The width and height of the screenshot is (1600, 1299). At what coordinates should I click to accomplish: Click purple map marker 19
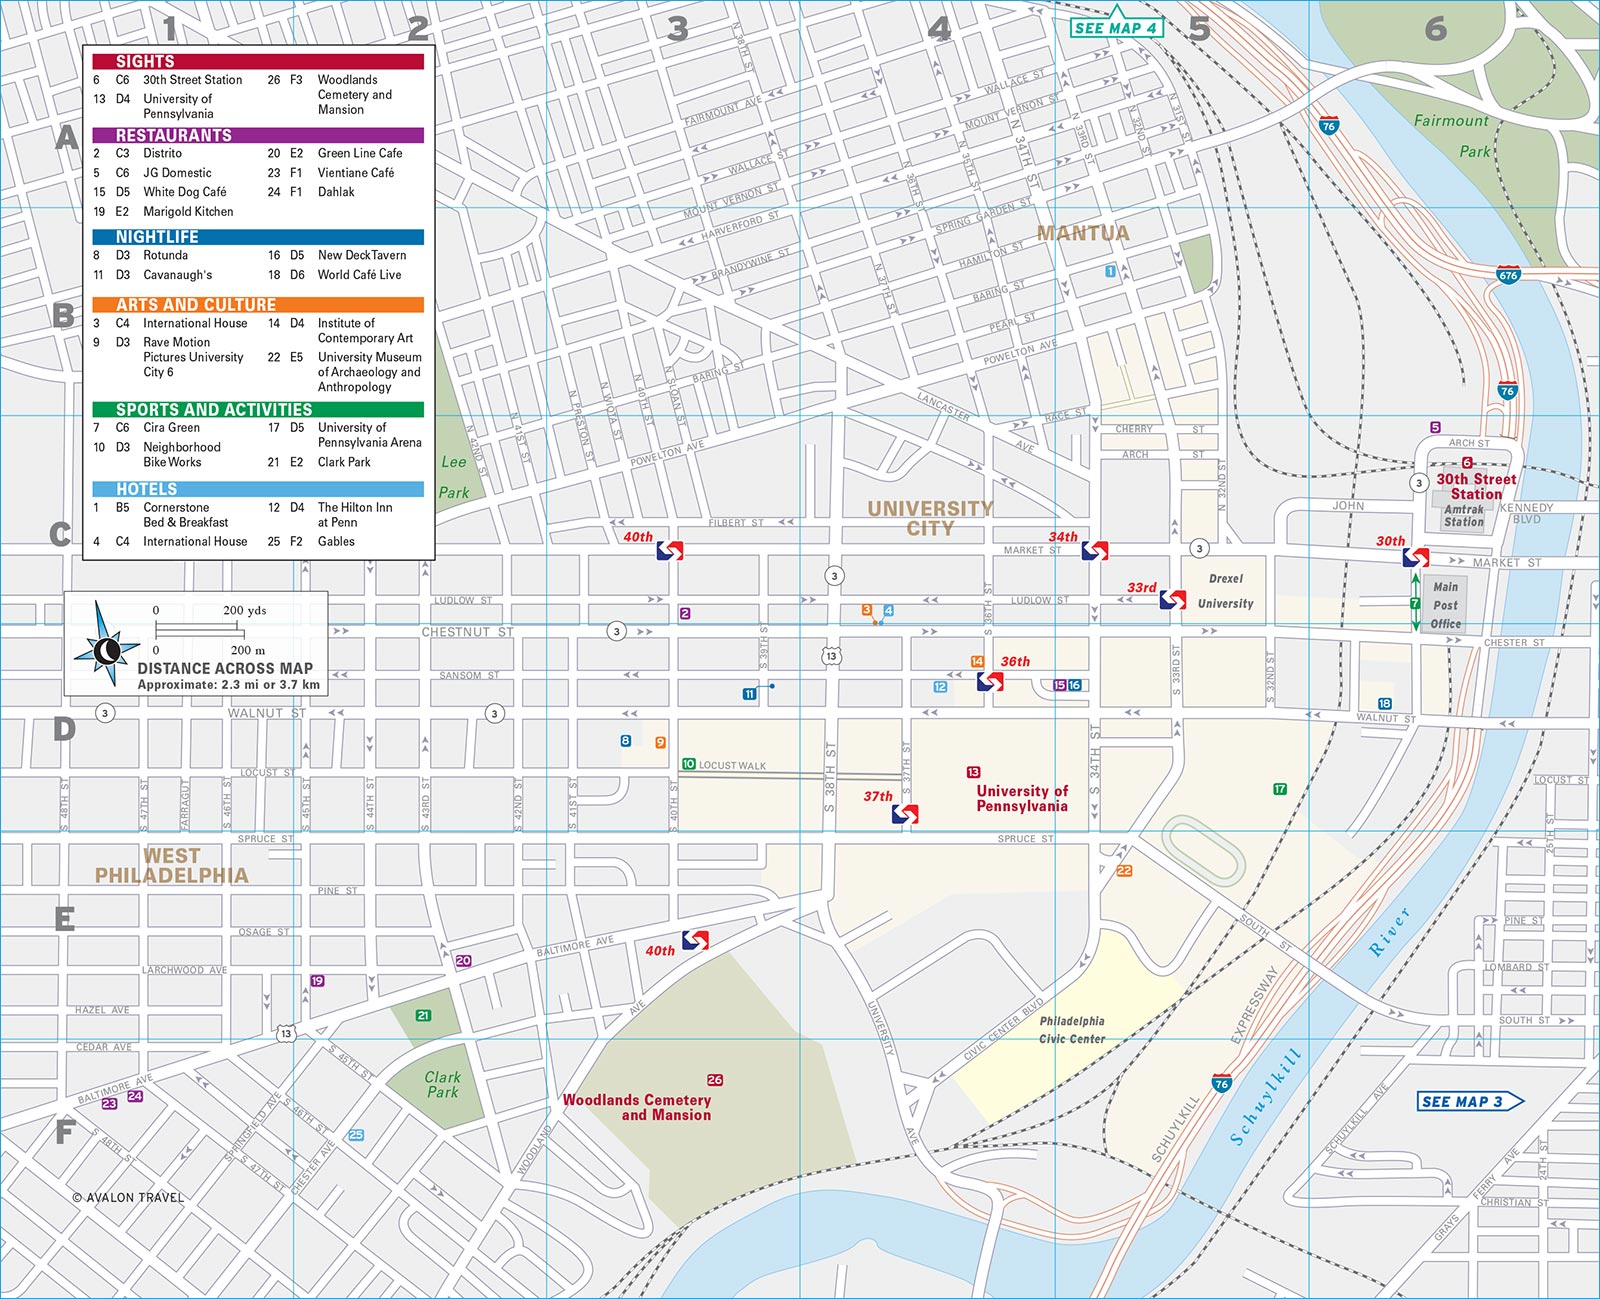click(x=317, y=981)
